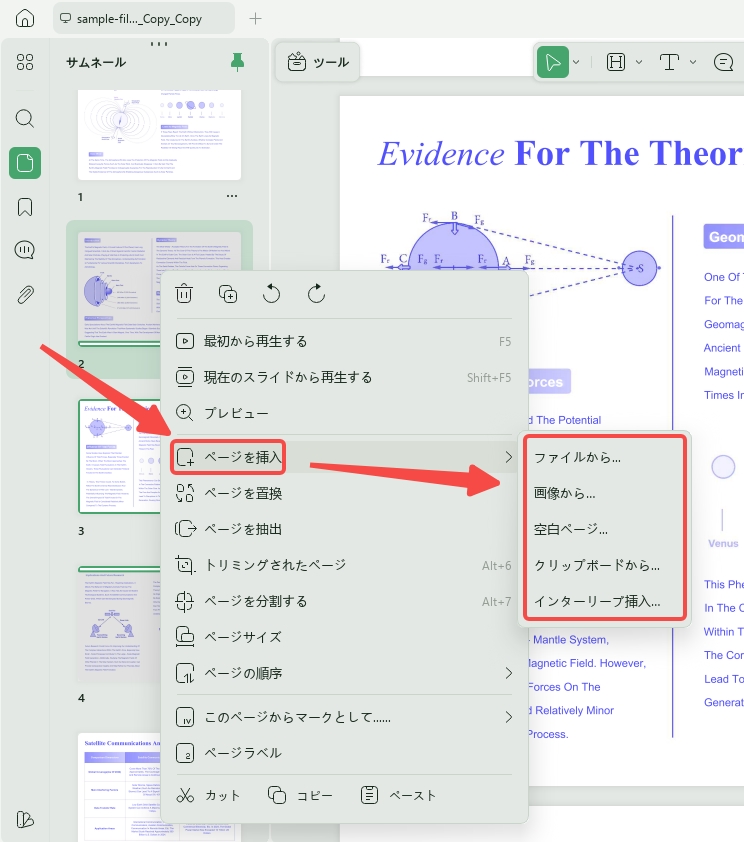Expand chevron beside ページを挿入

[x=508, y=457]
